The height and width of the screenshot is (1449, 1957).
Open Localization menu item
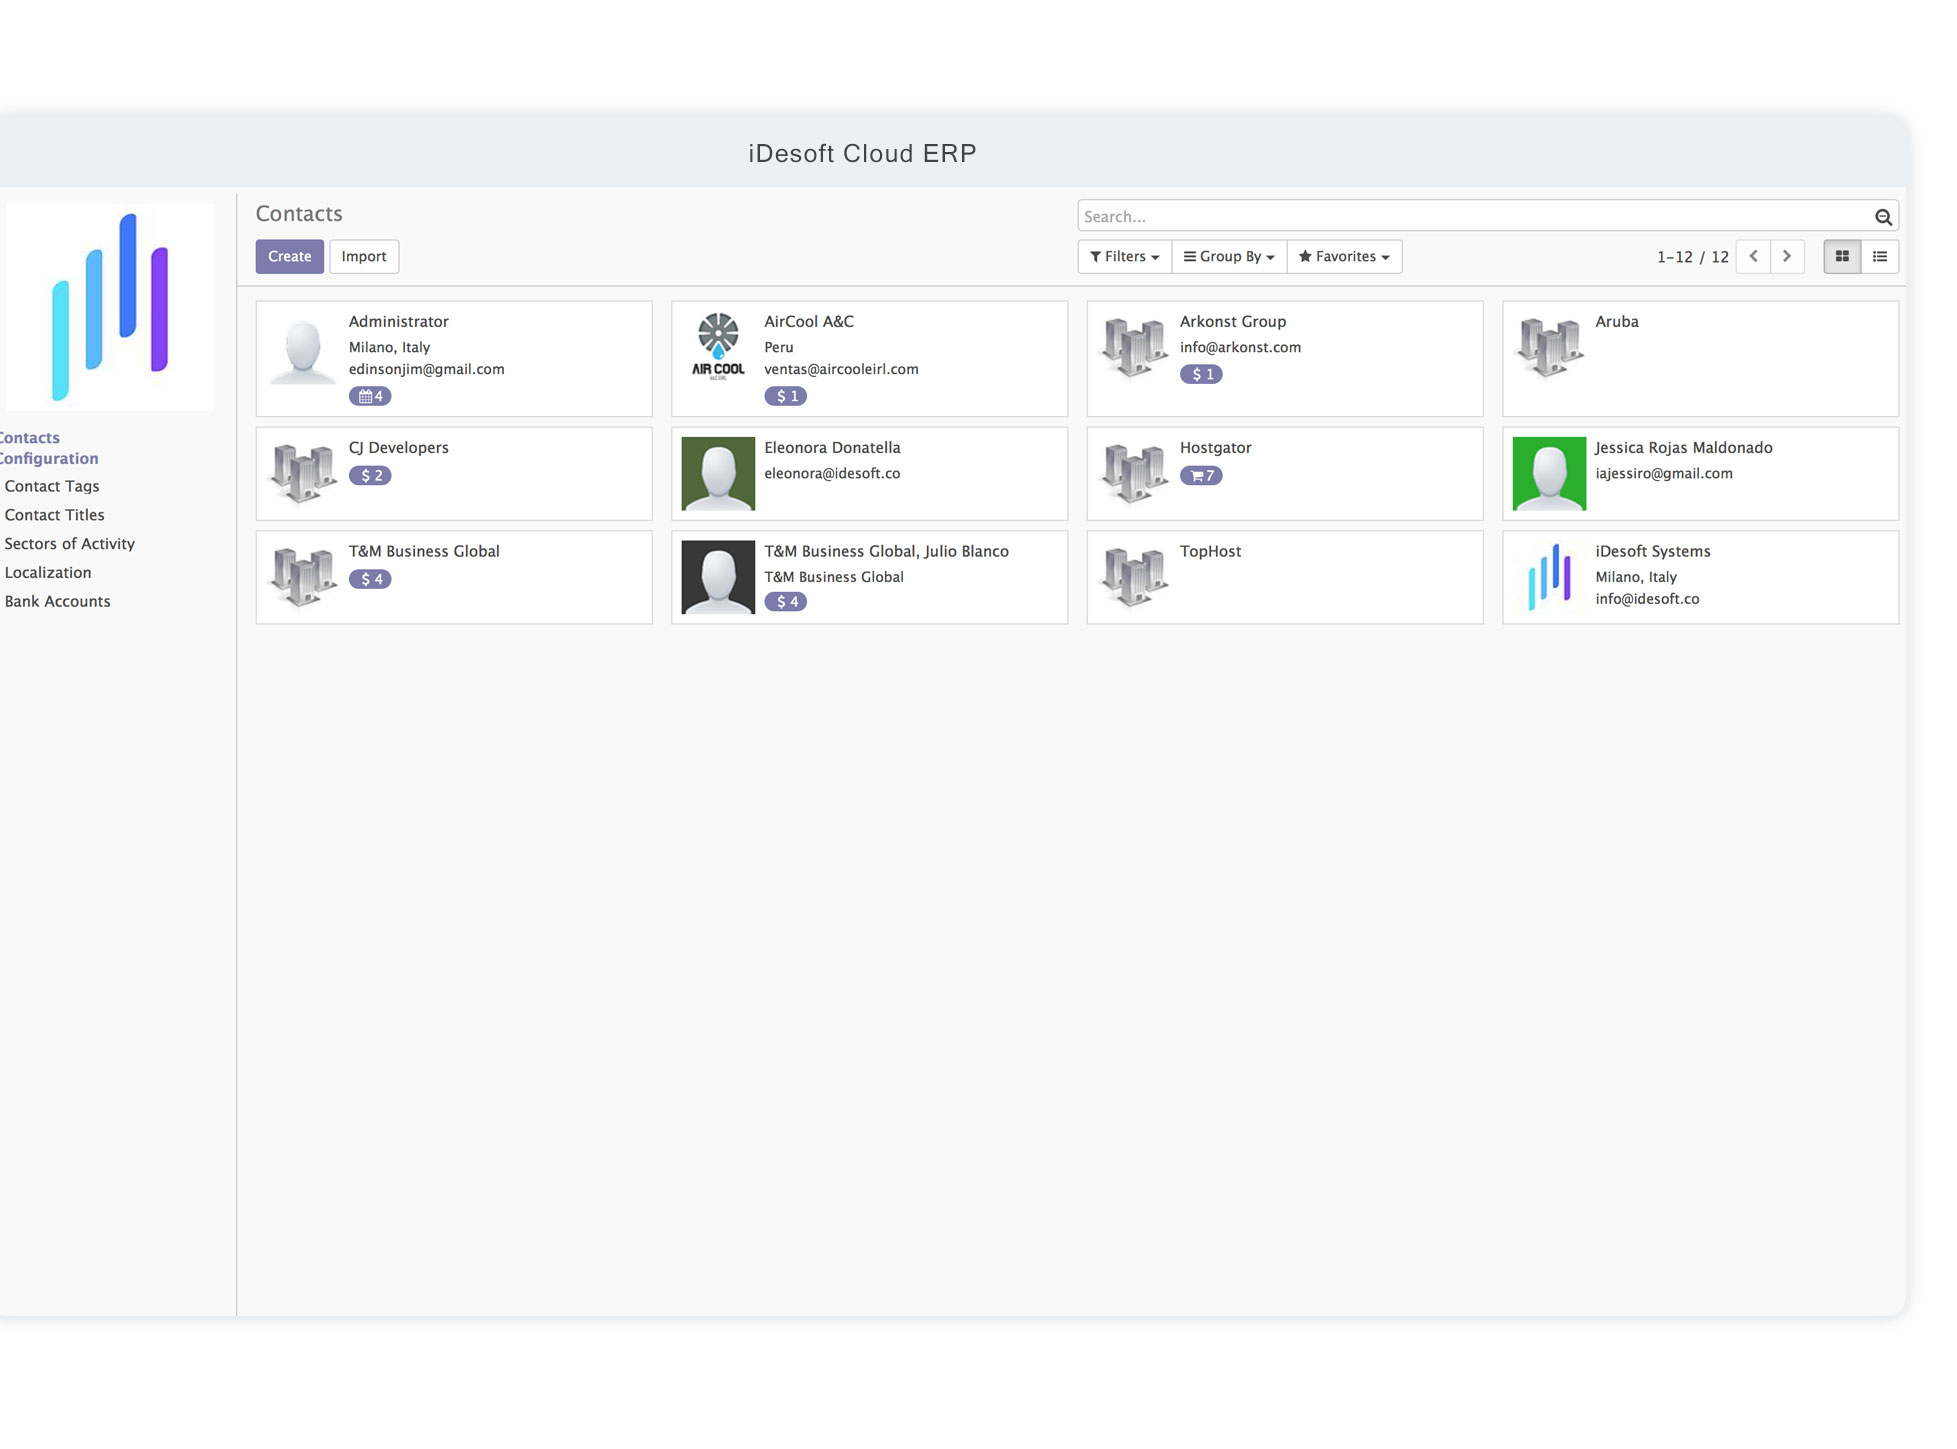(48, 573)
